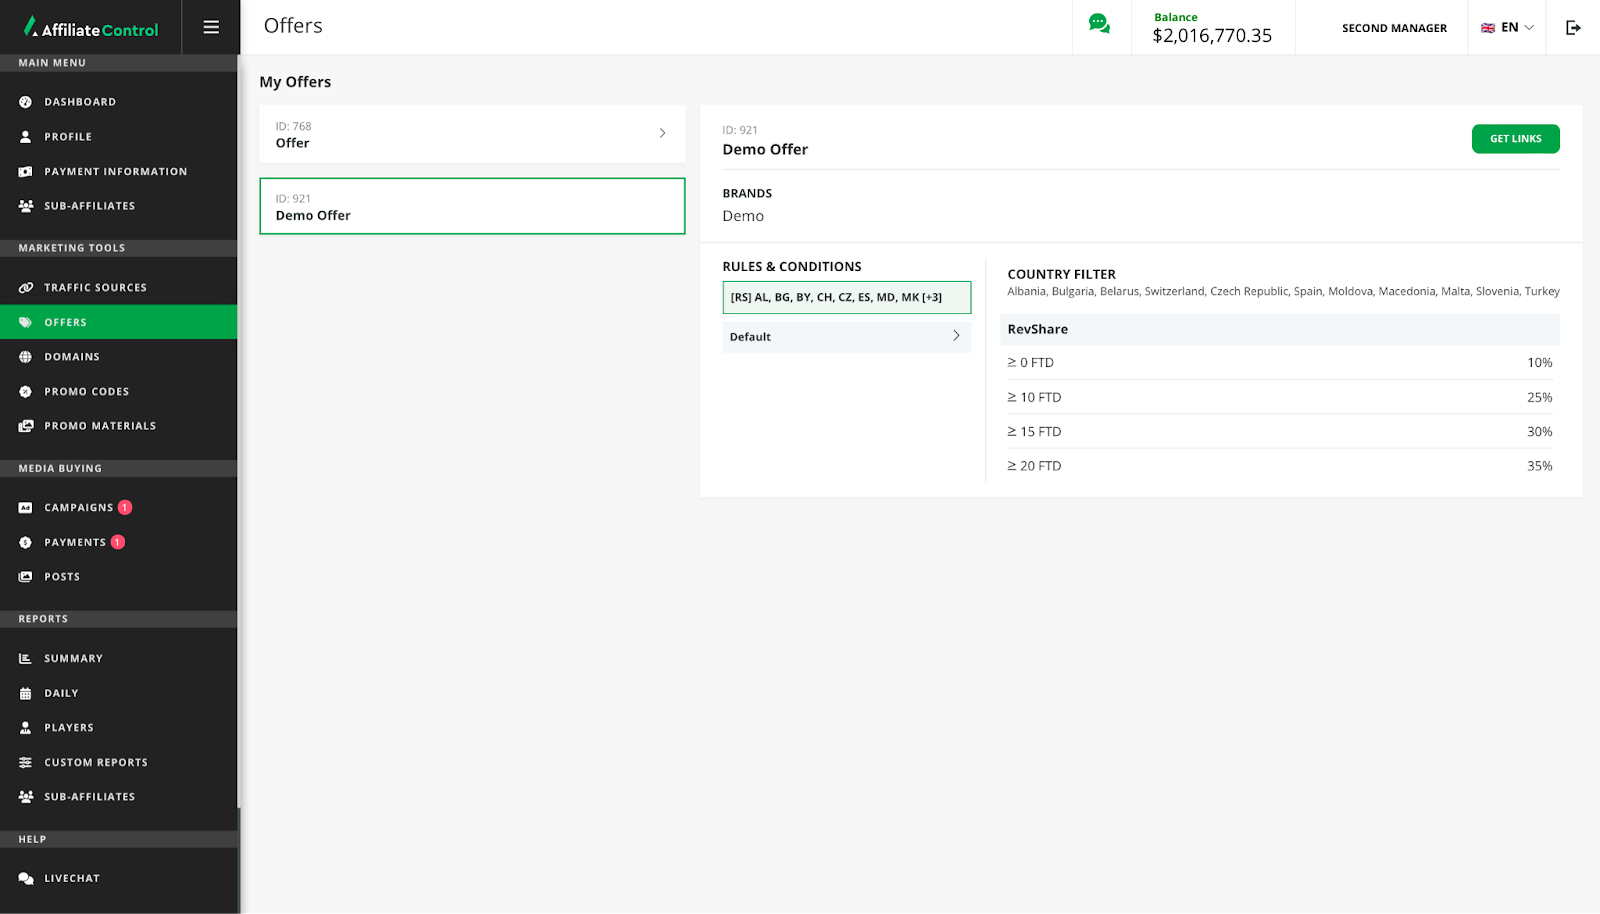Click the Promo Materials images icon

tap(26, 426)
